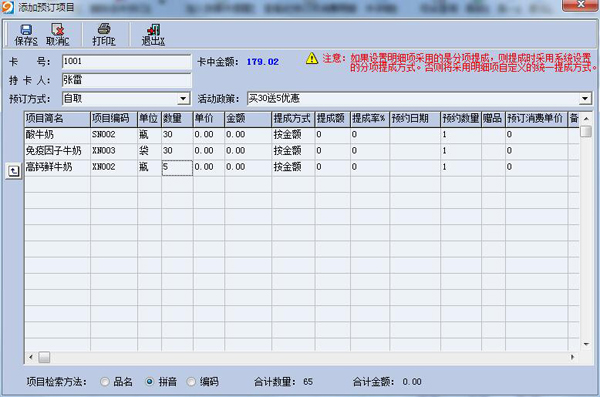The height and width of the screenshot is (397, 600).
Task: Click the vertical scrollbar thumb
Action: pos(586,131)
